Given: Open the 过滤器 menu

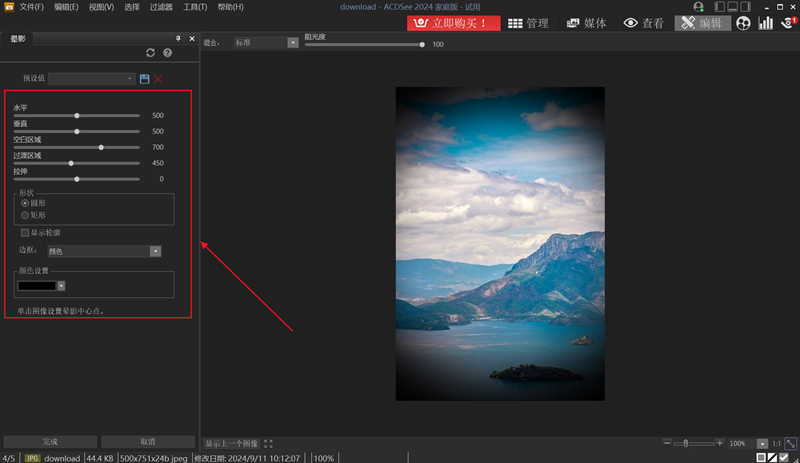Looking at the screenshot, I should click(162, 7).
